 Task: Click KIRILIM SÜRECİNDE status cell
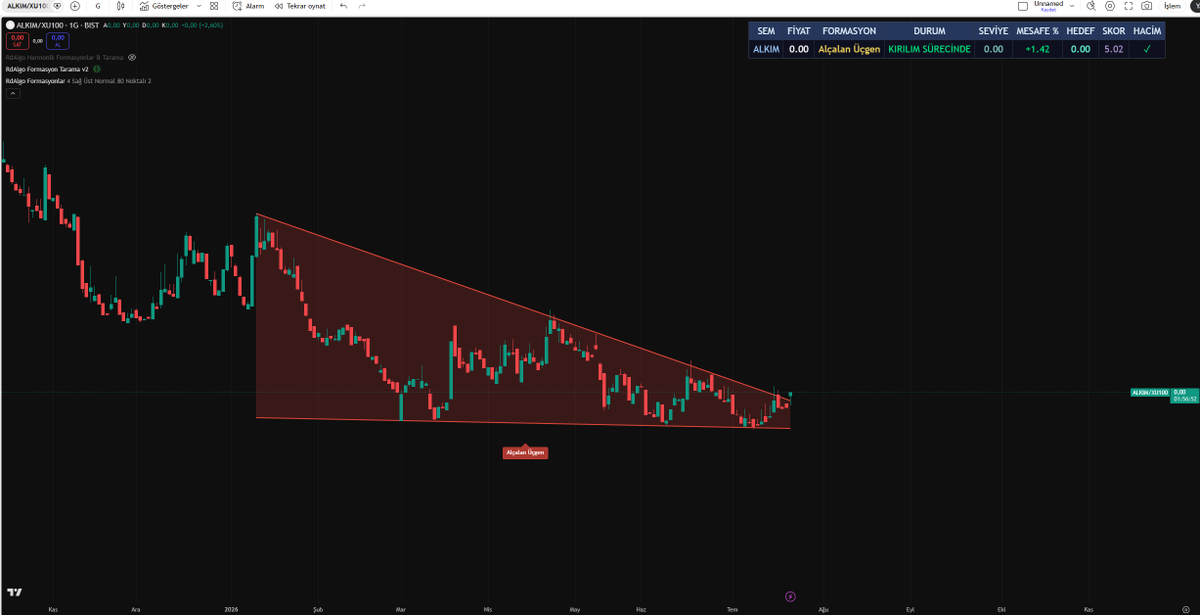click(929, 48)
